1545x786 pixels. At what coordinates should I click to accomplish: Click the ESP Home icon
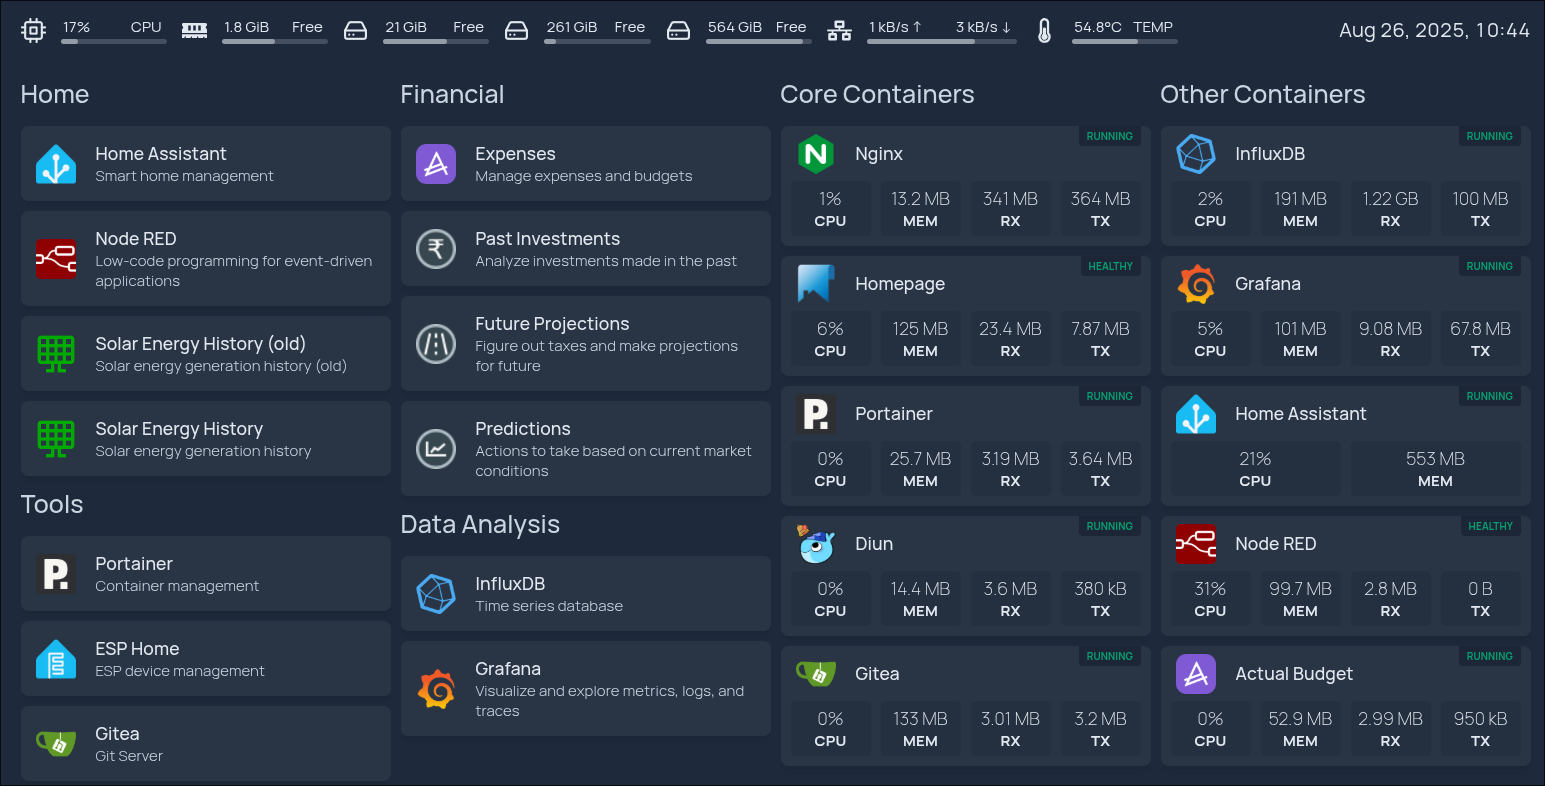click(56, 659)
